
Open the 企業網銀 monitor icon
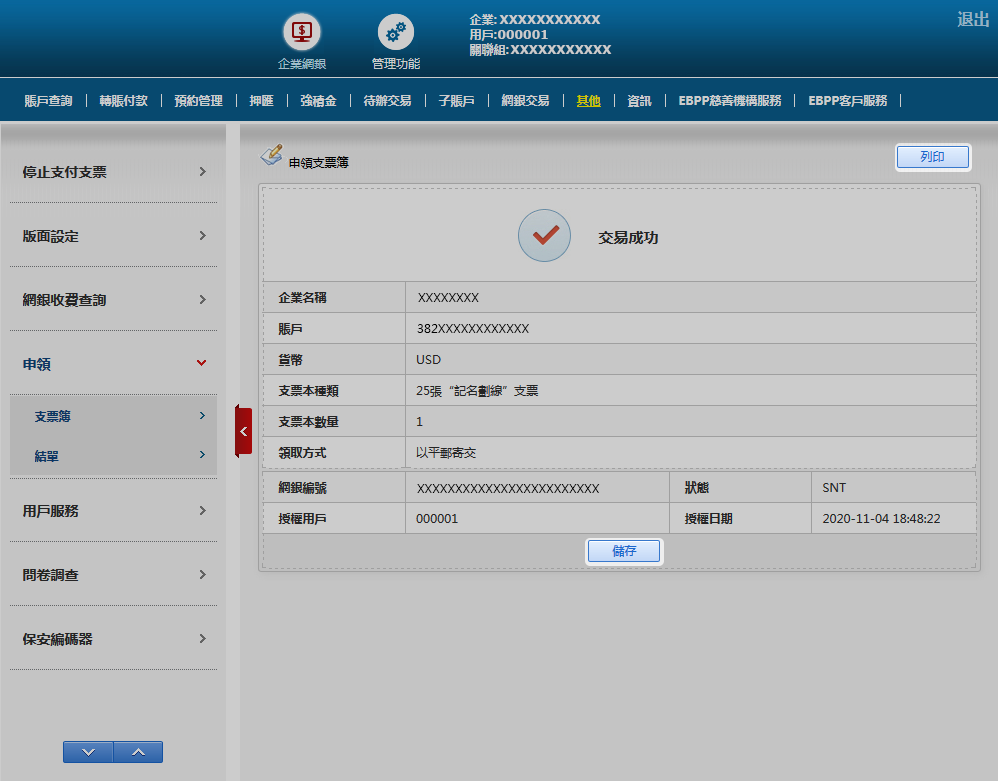pos(301,33)
